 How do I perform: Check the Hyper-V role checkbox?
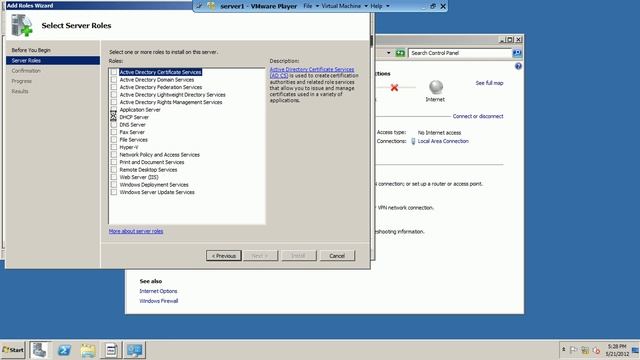pos(114,147)
